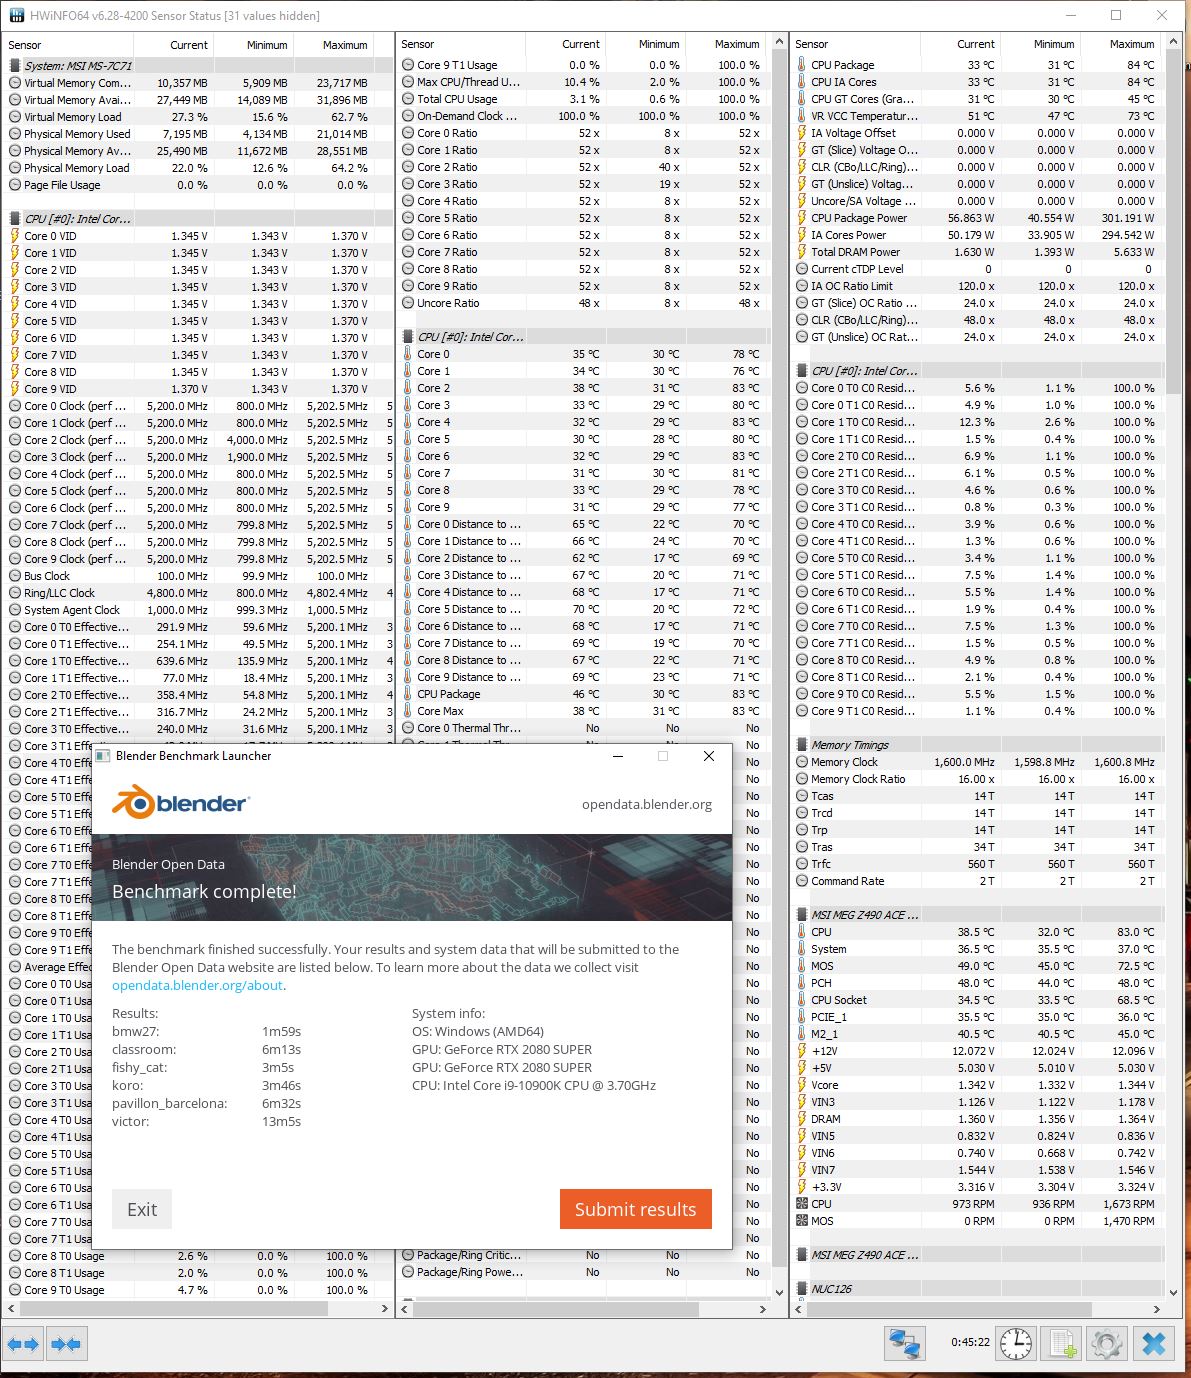Click the left panel Current column header
This screenshot has width=1191, height=1378.
173,45
